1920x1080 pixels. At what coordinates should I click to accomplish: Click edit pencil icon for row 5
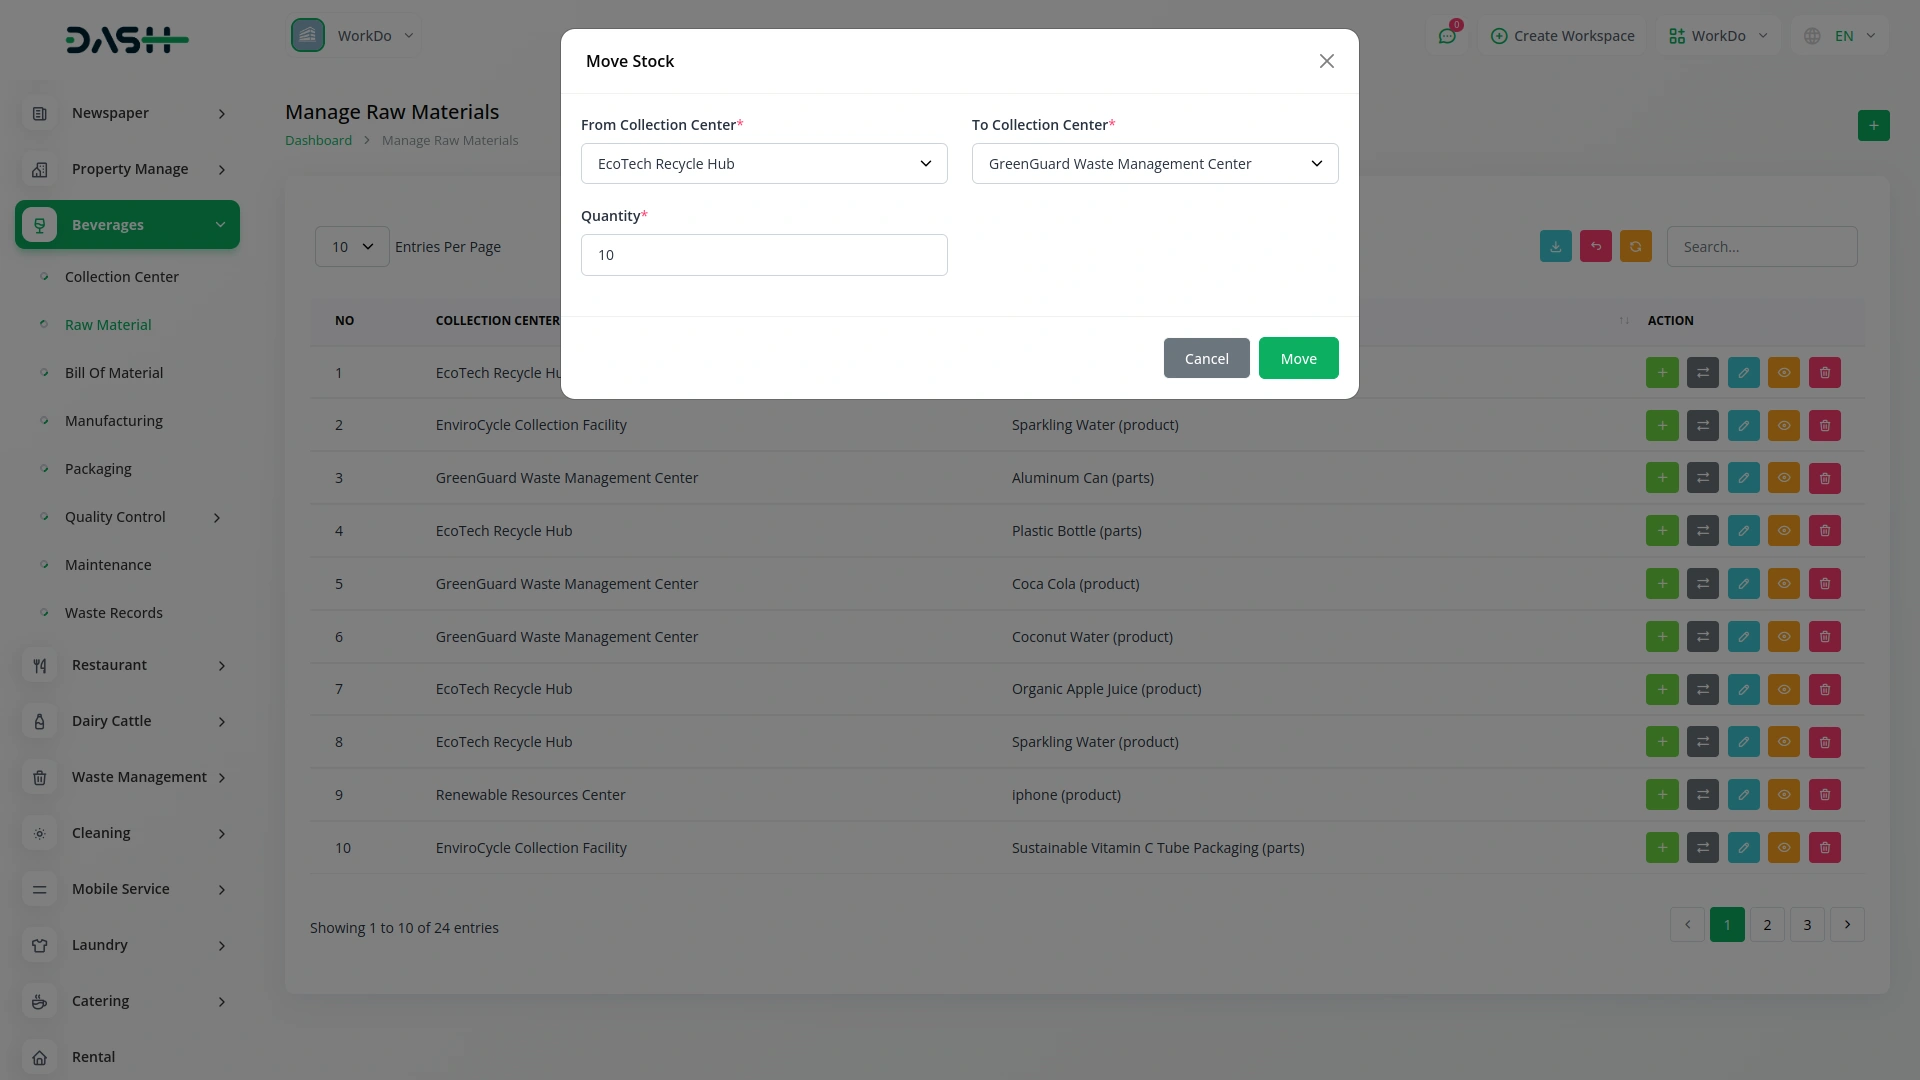pyautogui.click(x=1743, y=584)
